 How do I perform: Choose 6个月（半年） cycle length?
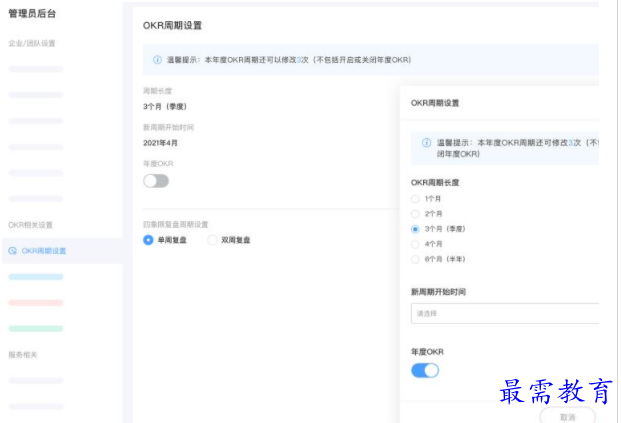[x=415, y=259]
